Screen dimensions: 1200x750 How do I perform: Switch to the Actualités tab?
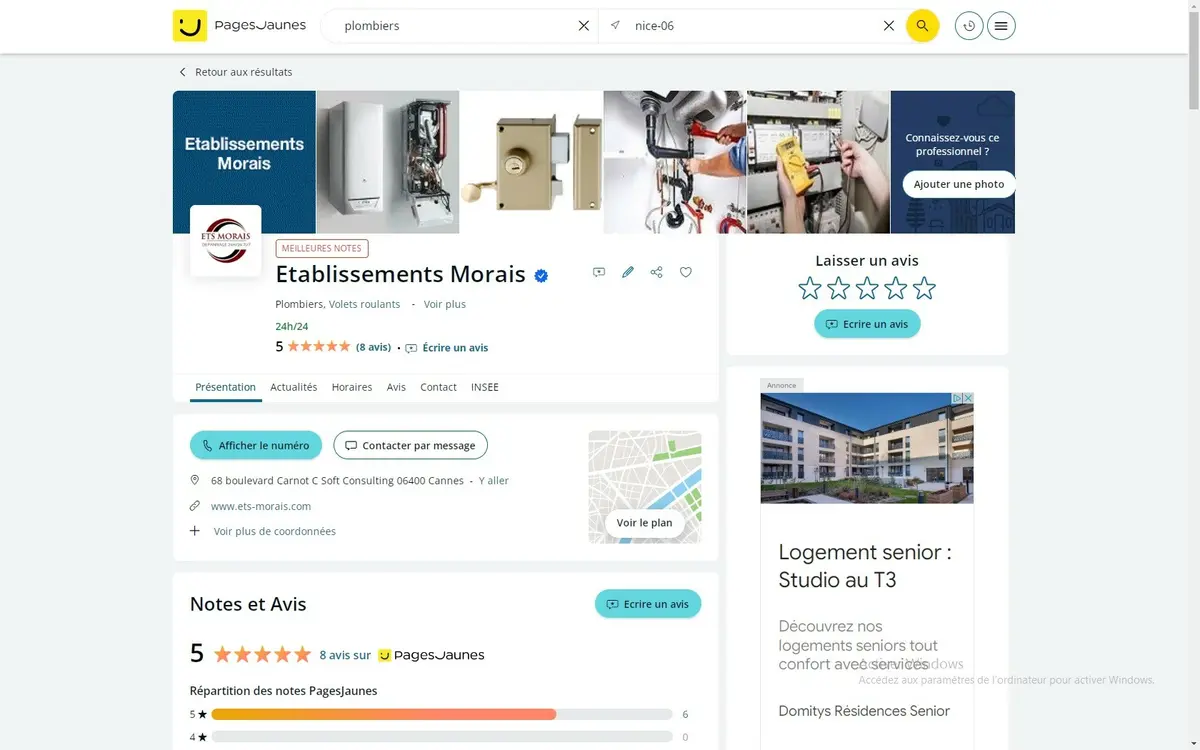pos(294,387)
